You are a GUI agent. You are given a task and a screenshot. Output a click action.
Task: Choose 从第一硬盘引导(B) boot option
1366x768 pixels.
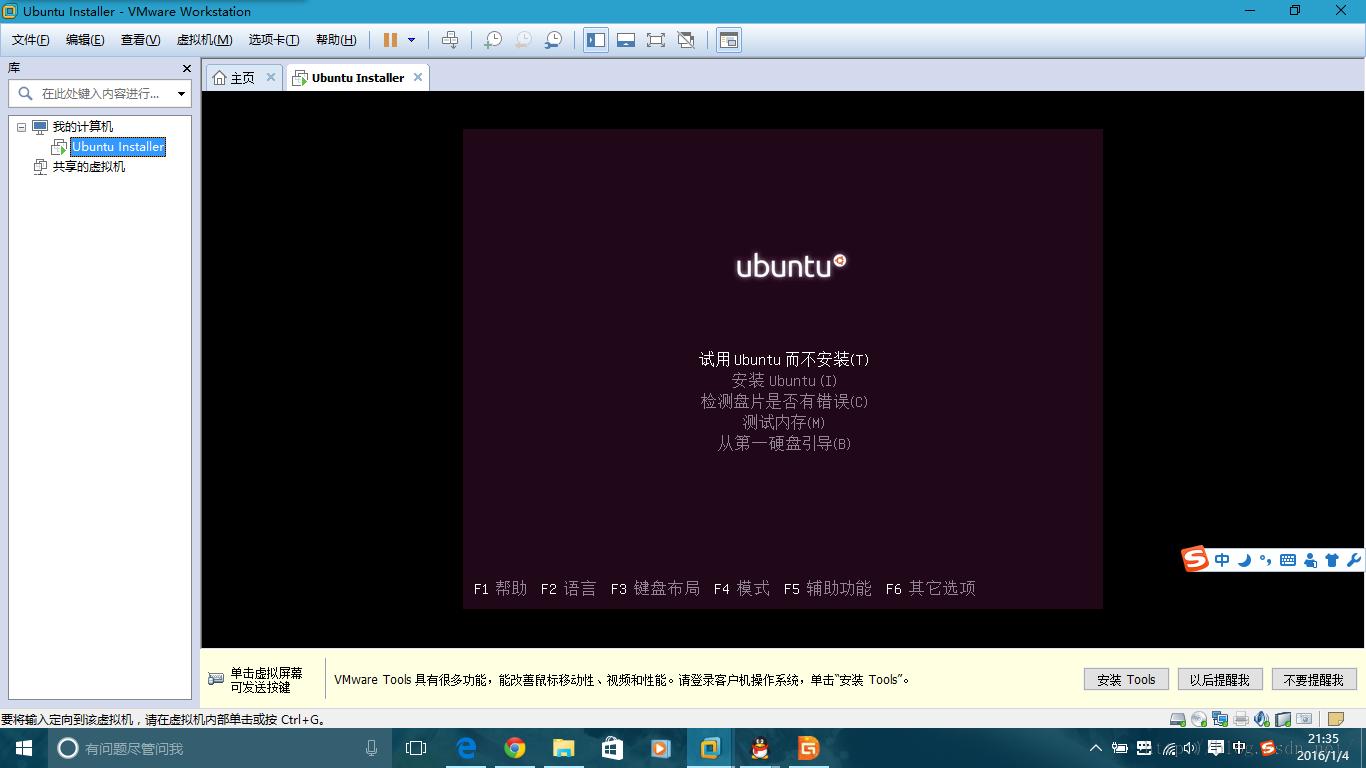pos(784,443)
